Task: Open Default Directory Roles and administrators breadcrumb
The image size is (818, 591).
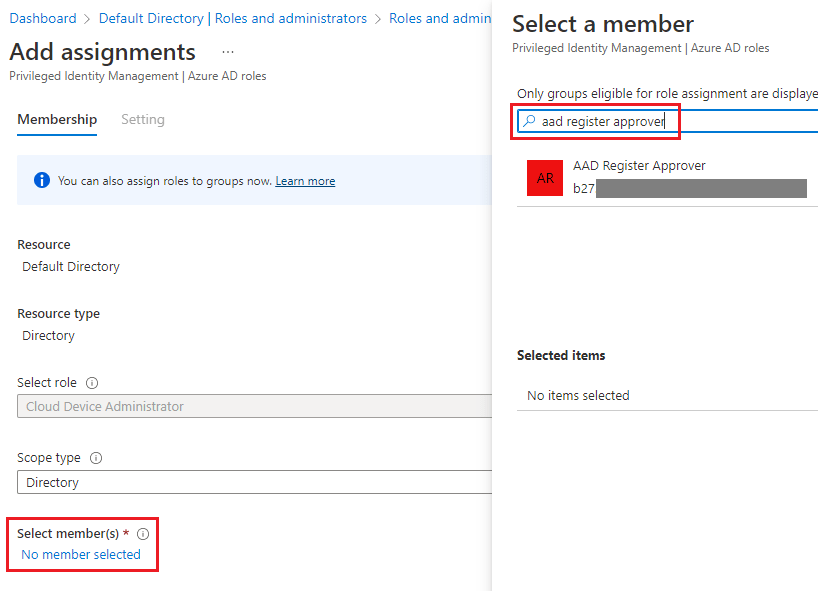Action: 232,18
